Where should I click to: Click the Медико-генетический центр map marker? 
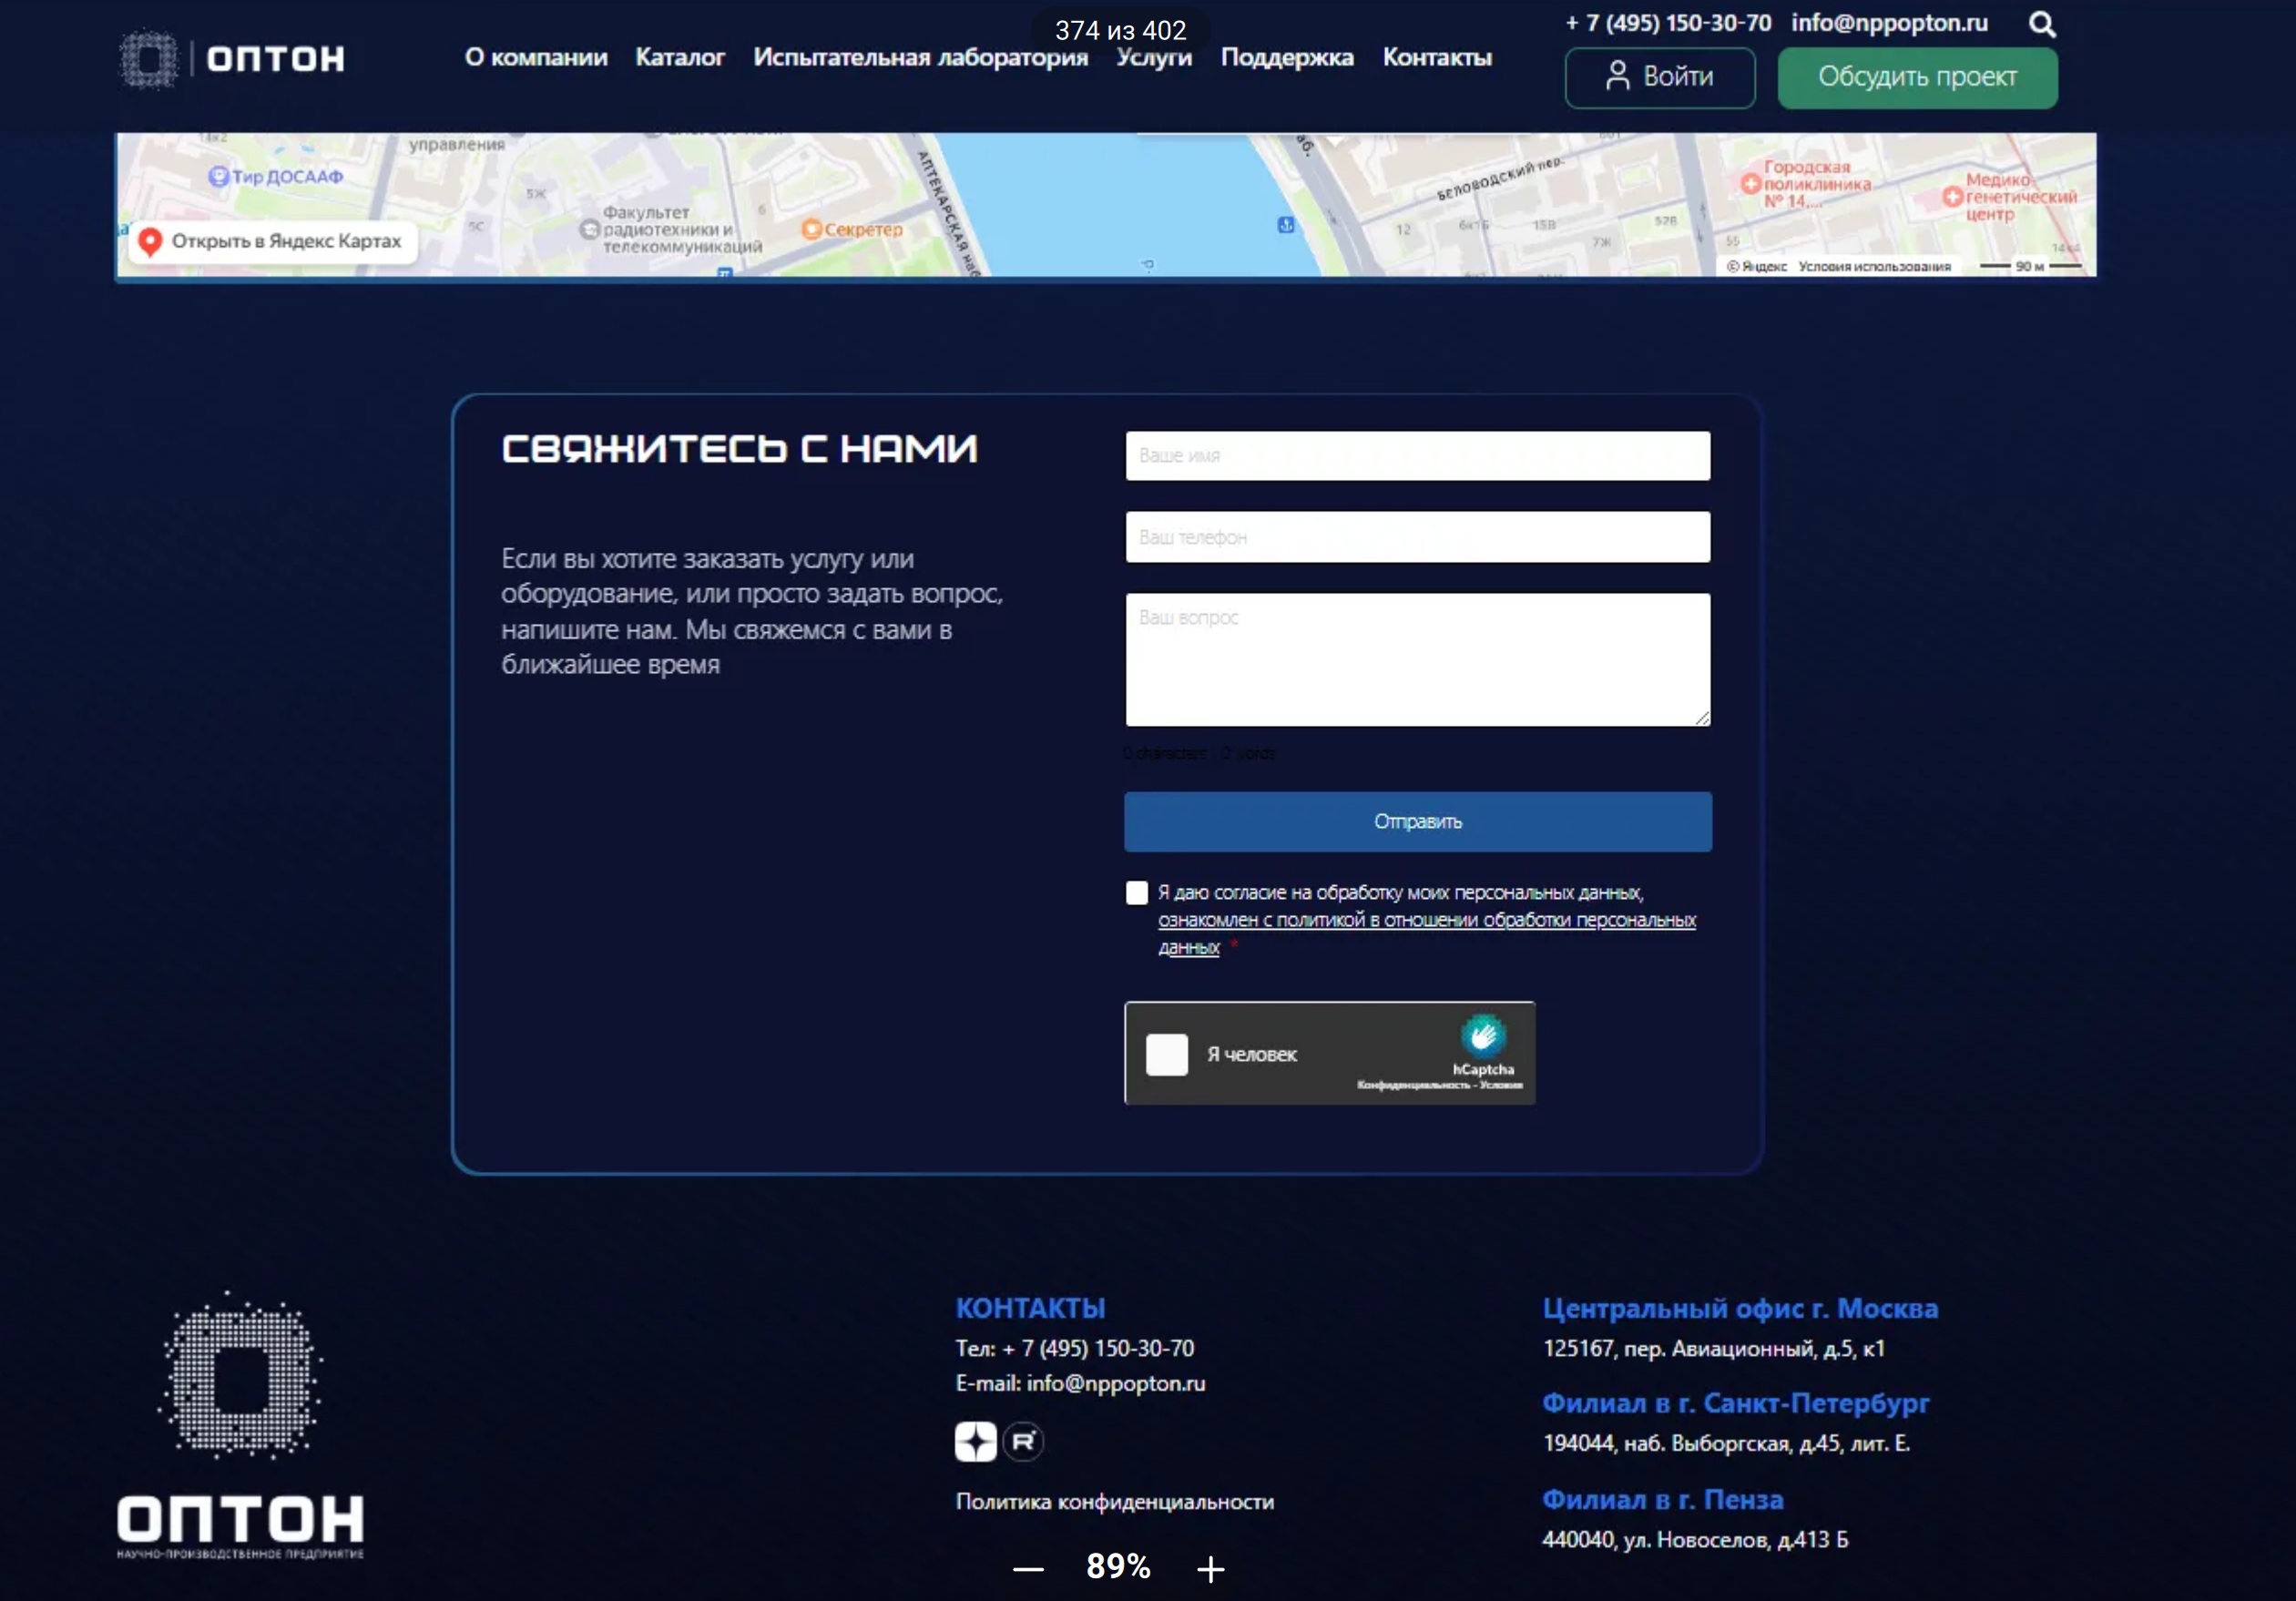(x=1952, y=197)
